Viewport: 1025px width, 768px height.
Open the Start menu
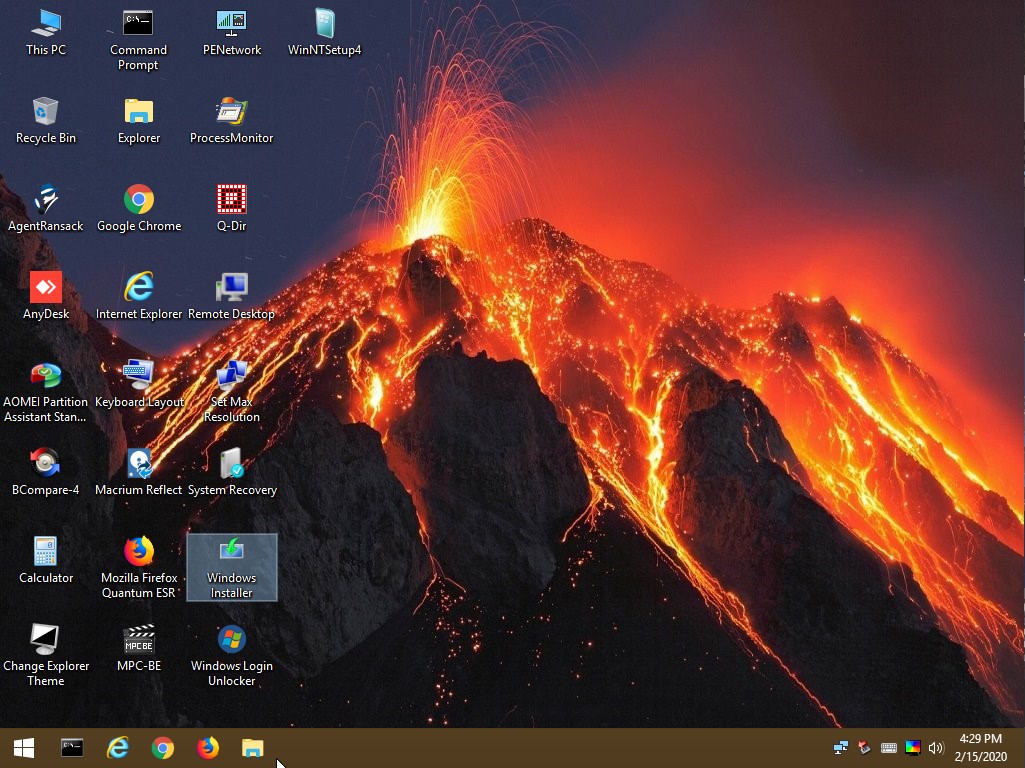22,747
